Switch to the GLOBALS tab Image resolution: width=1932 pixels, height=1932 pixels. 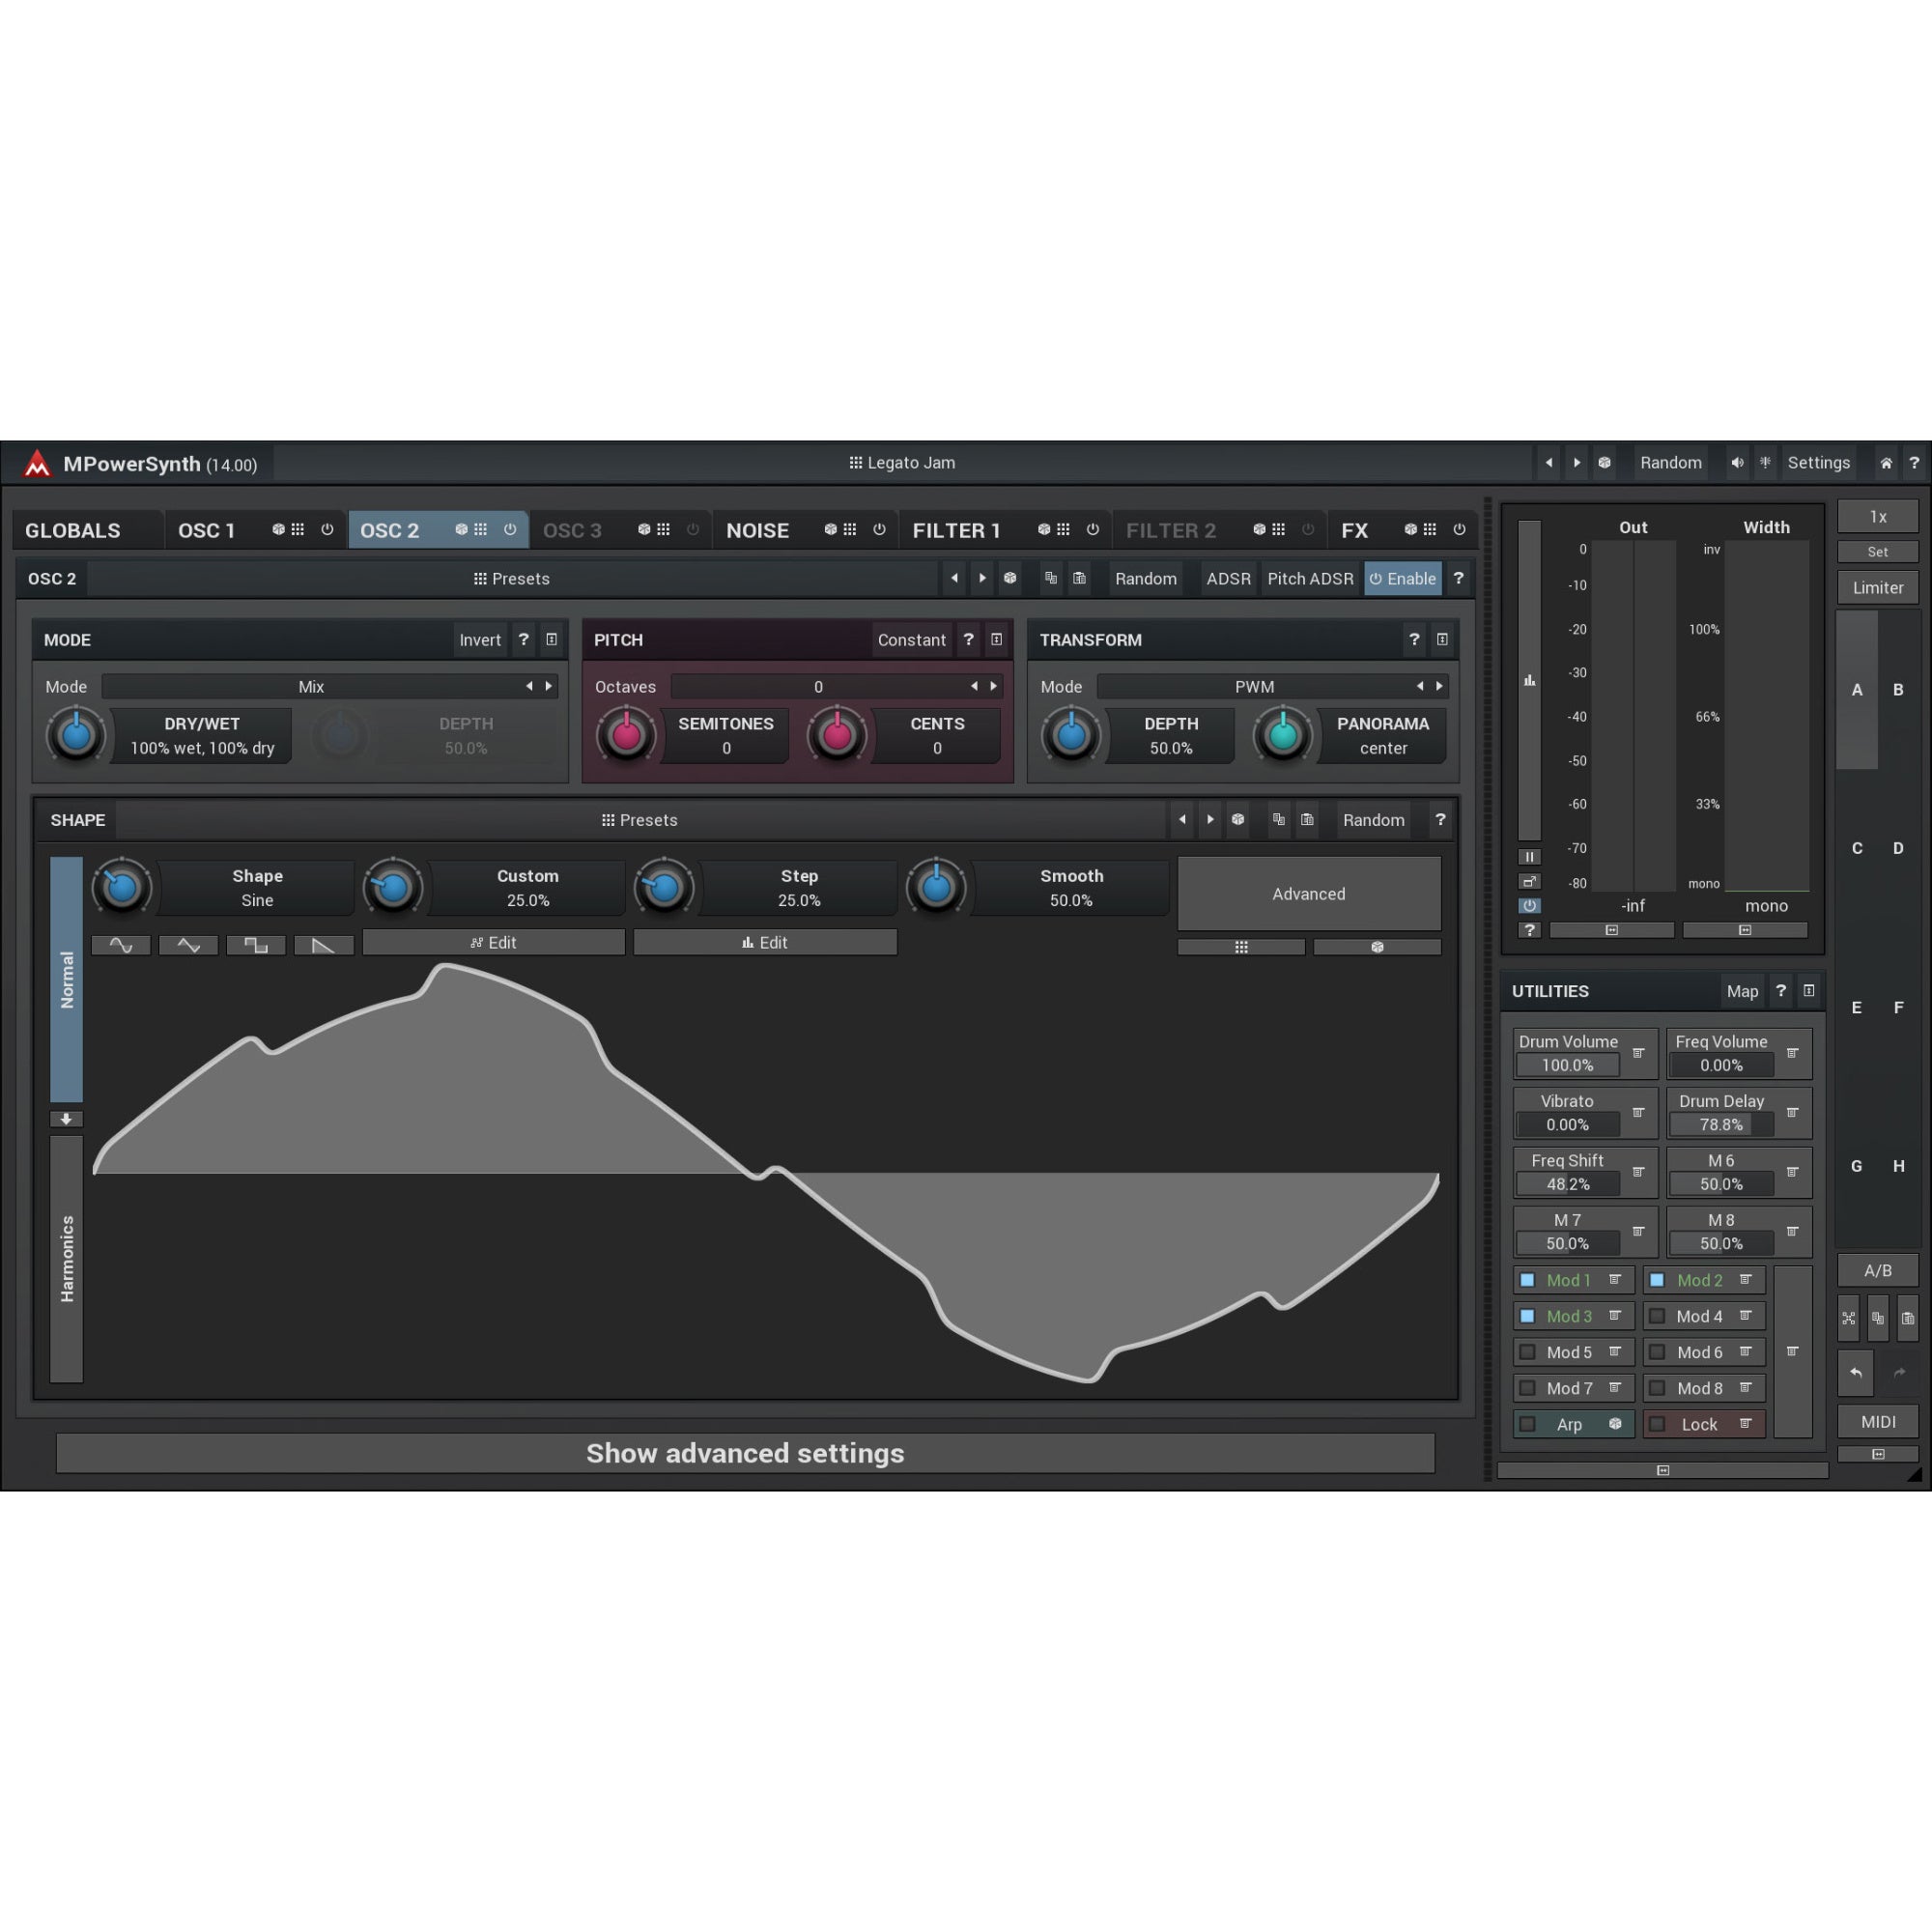coord(88,530)
